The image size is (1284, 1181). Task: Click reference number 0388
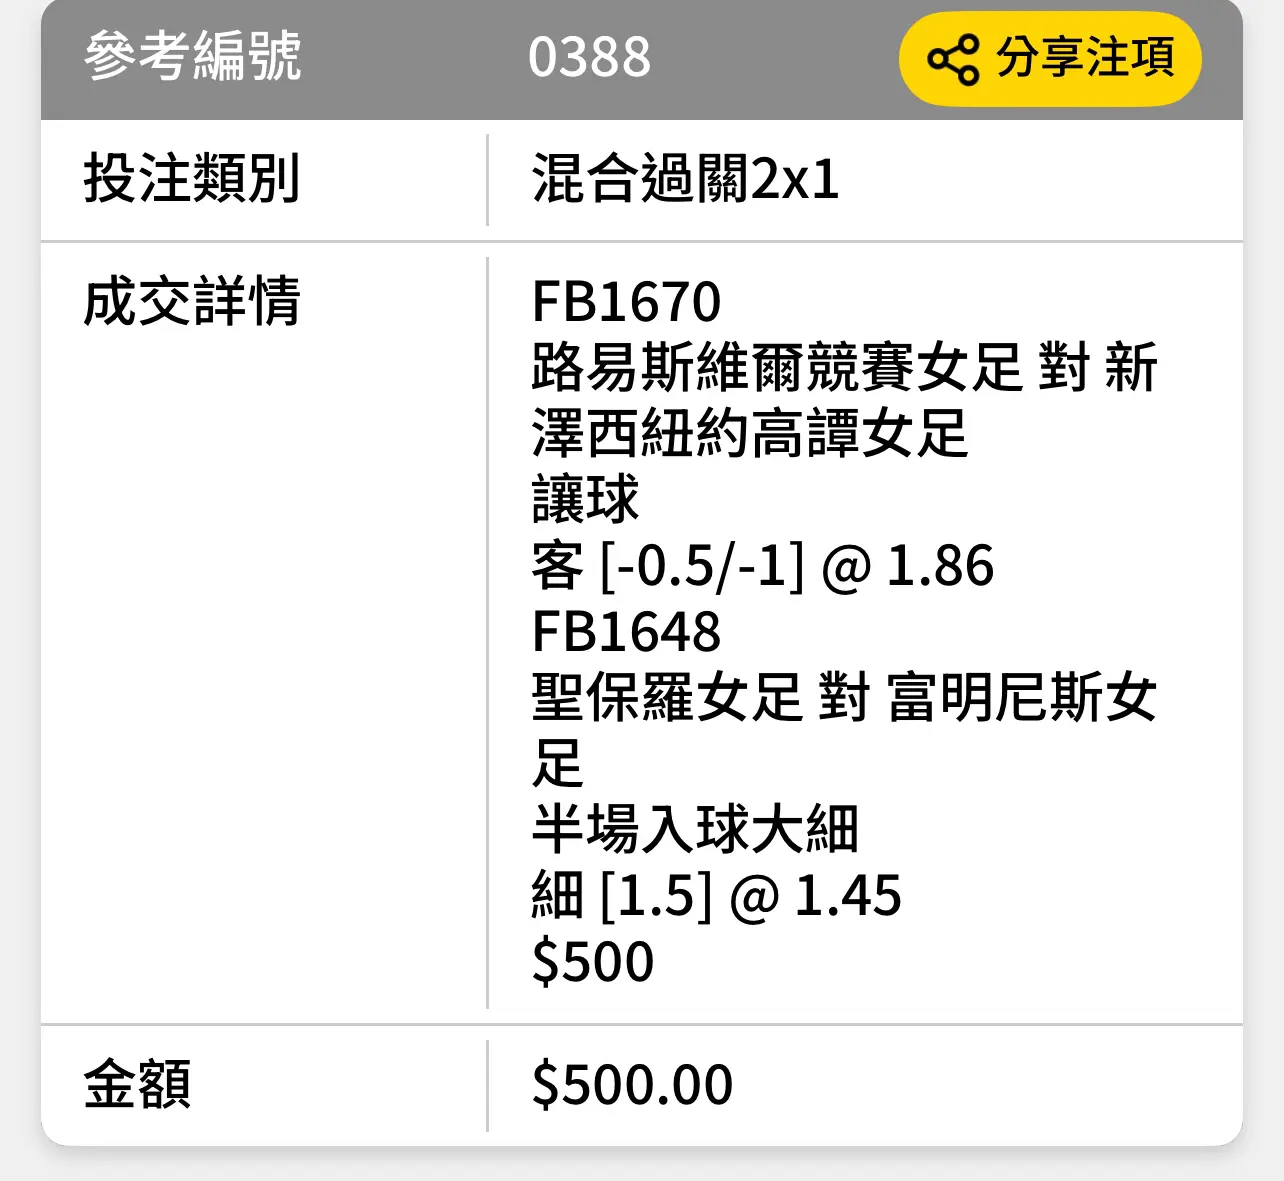coord(589,57)
